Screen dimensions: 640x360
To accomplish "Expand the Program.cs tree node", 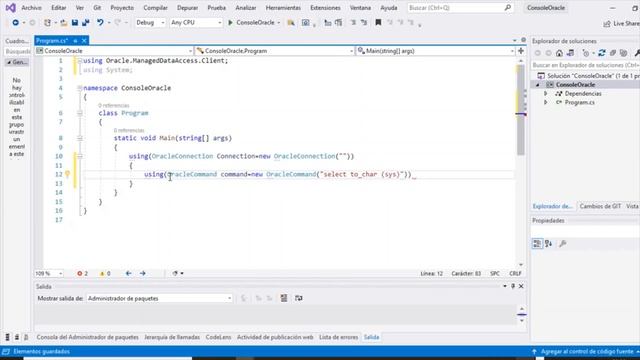I will (x=546, y=102).
